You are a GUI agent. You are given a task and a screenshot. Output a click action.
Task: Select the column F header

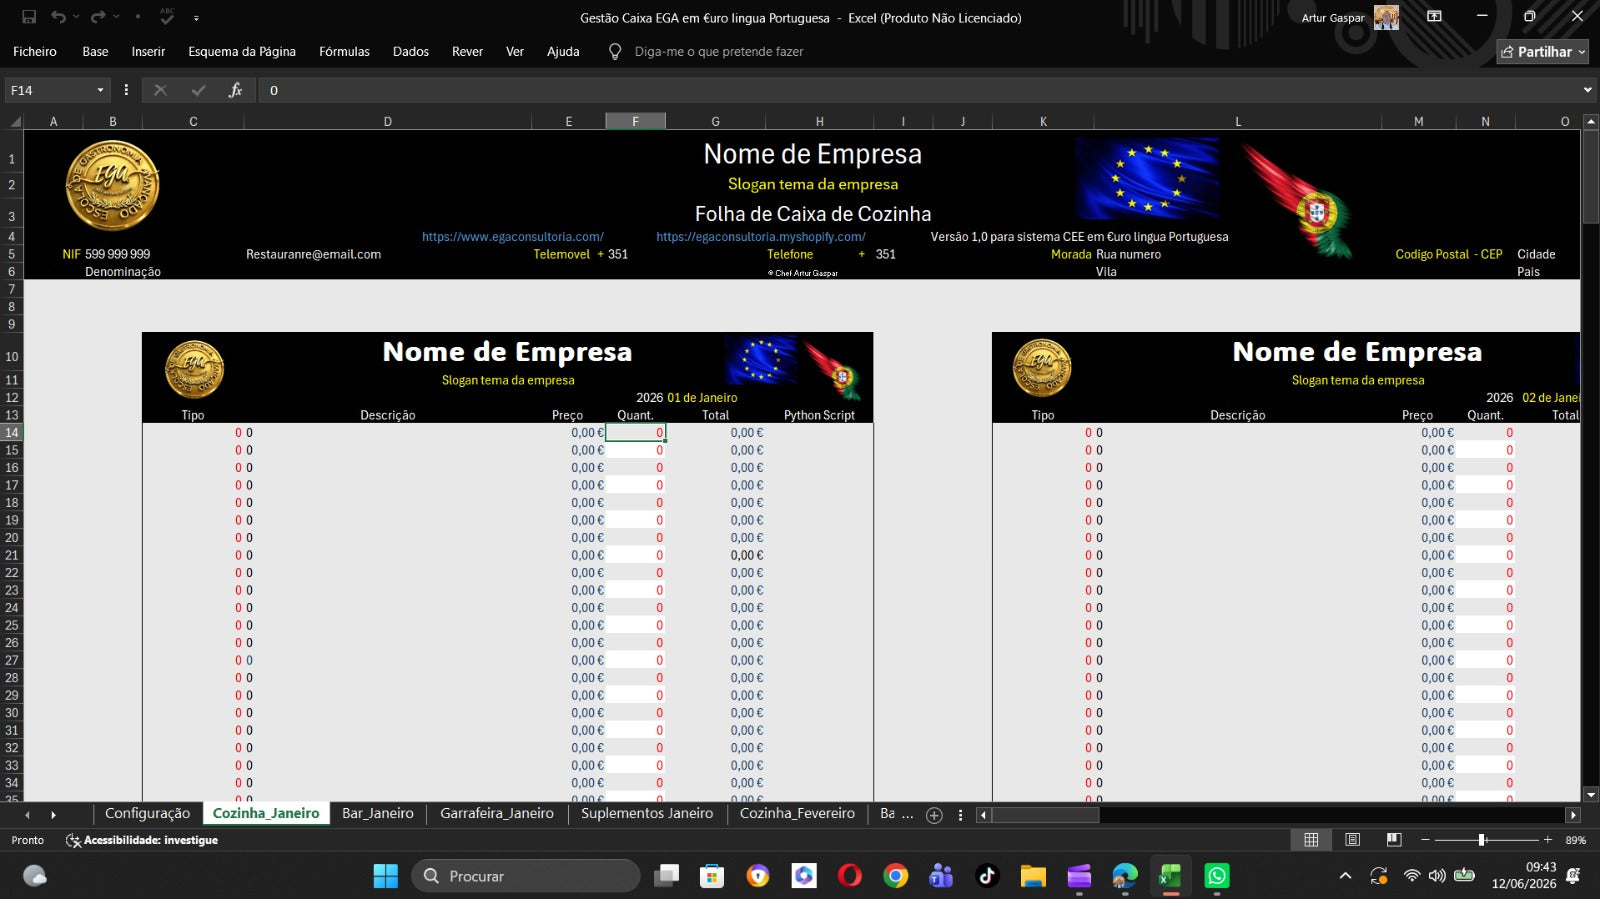635,121
